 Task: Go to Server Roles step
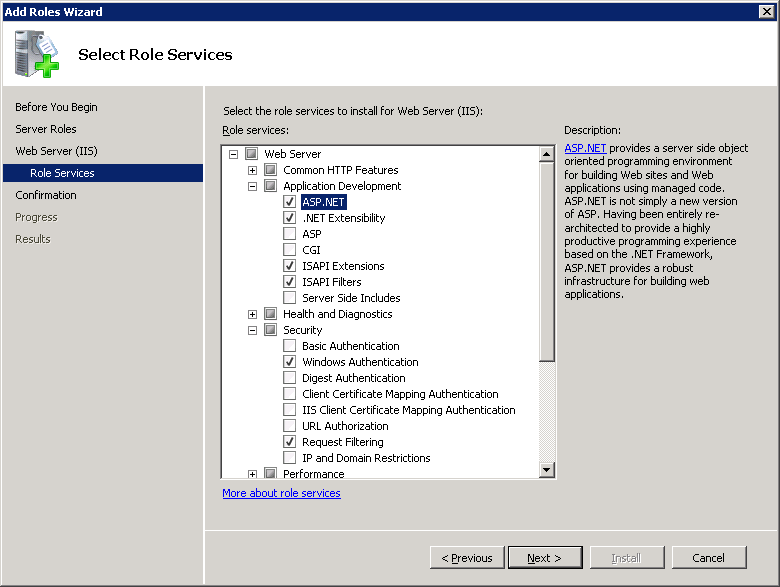click(46, 129)
